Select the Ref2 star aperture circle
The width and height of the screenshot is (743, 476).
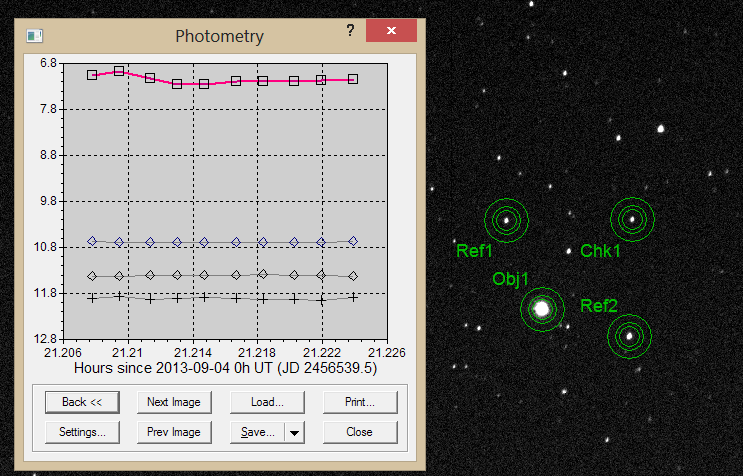coord(630,336)
